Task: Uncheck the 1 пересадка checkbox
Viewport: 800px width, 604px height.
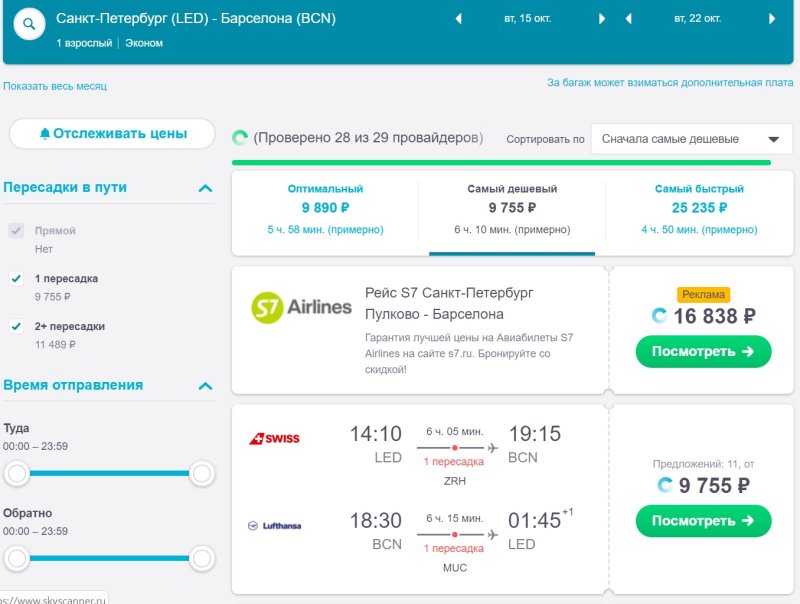Action: [16, 279]
